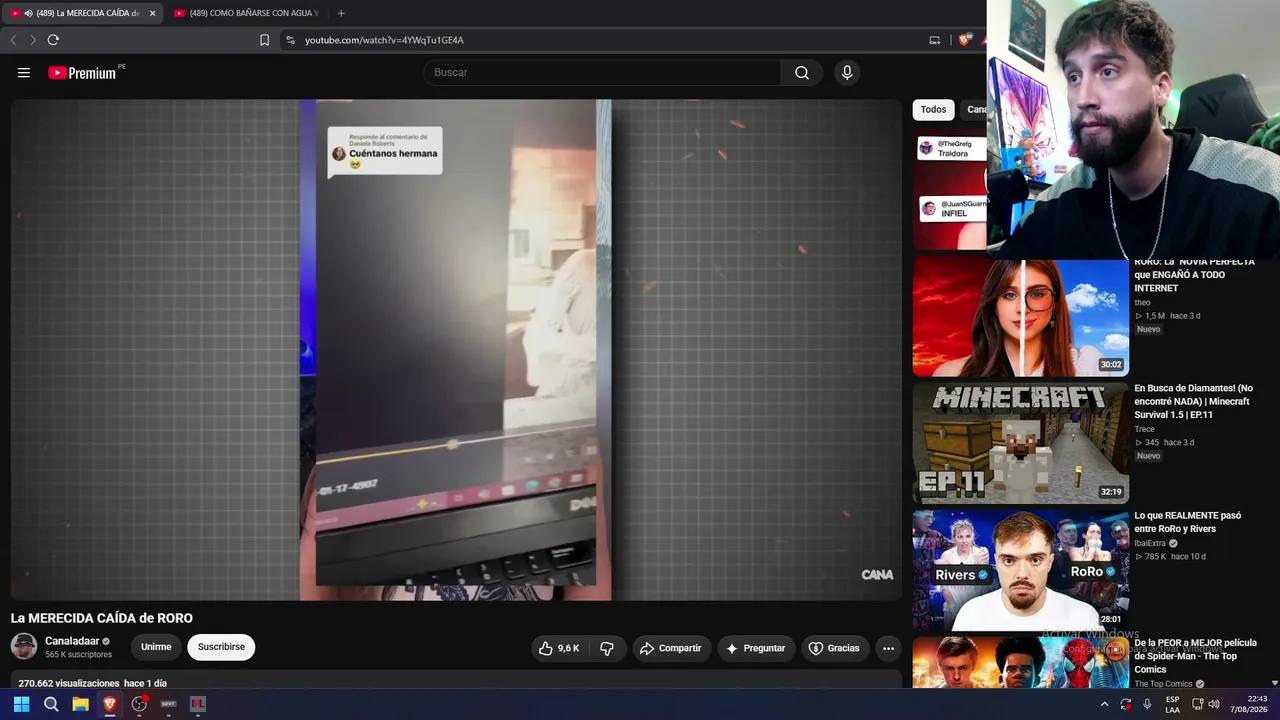Click the main video player
The height and width of the screenshot is (720, 1280).
click(x=456, y=350)
